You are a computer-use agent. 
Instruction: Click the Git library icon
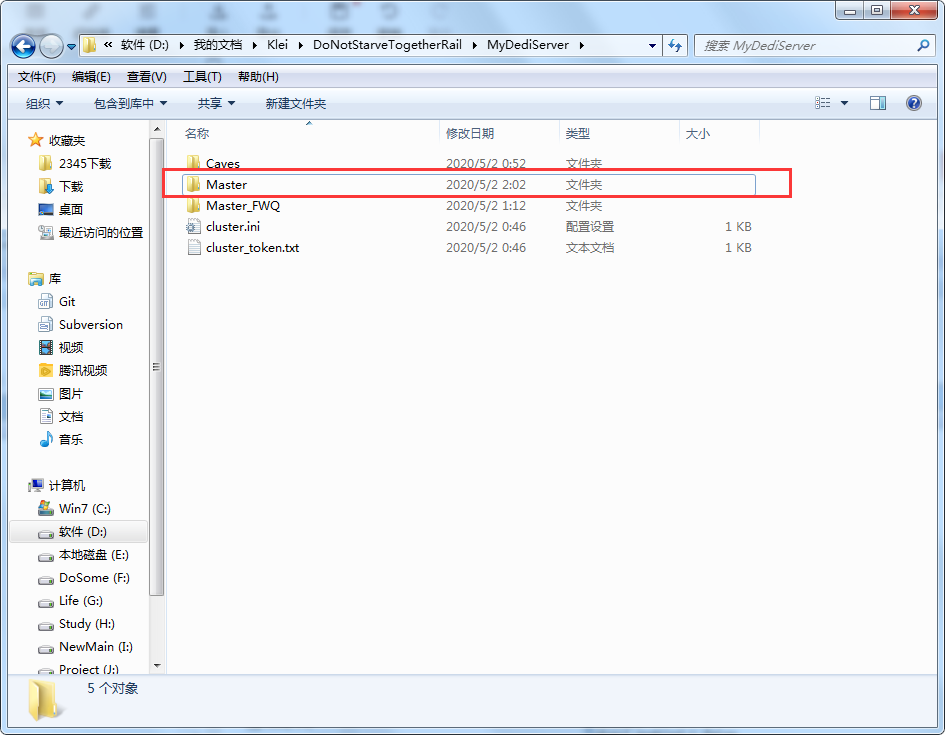(46, 301)
